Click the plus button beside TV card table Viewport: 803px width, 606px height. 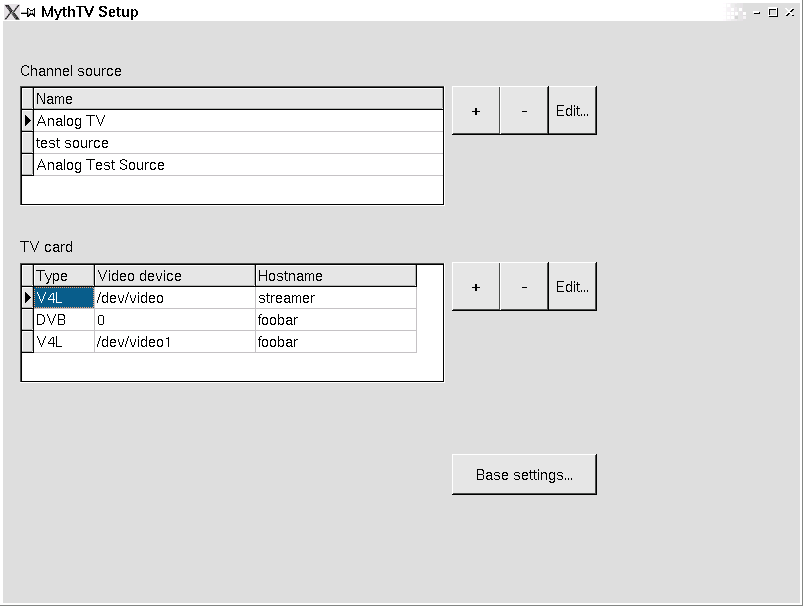(476, 287)
